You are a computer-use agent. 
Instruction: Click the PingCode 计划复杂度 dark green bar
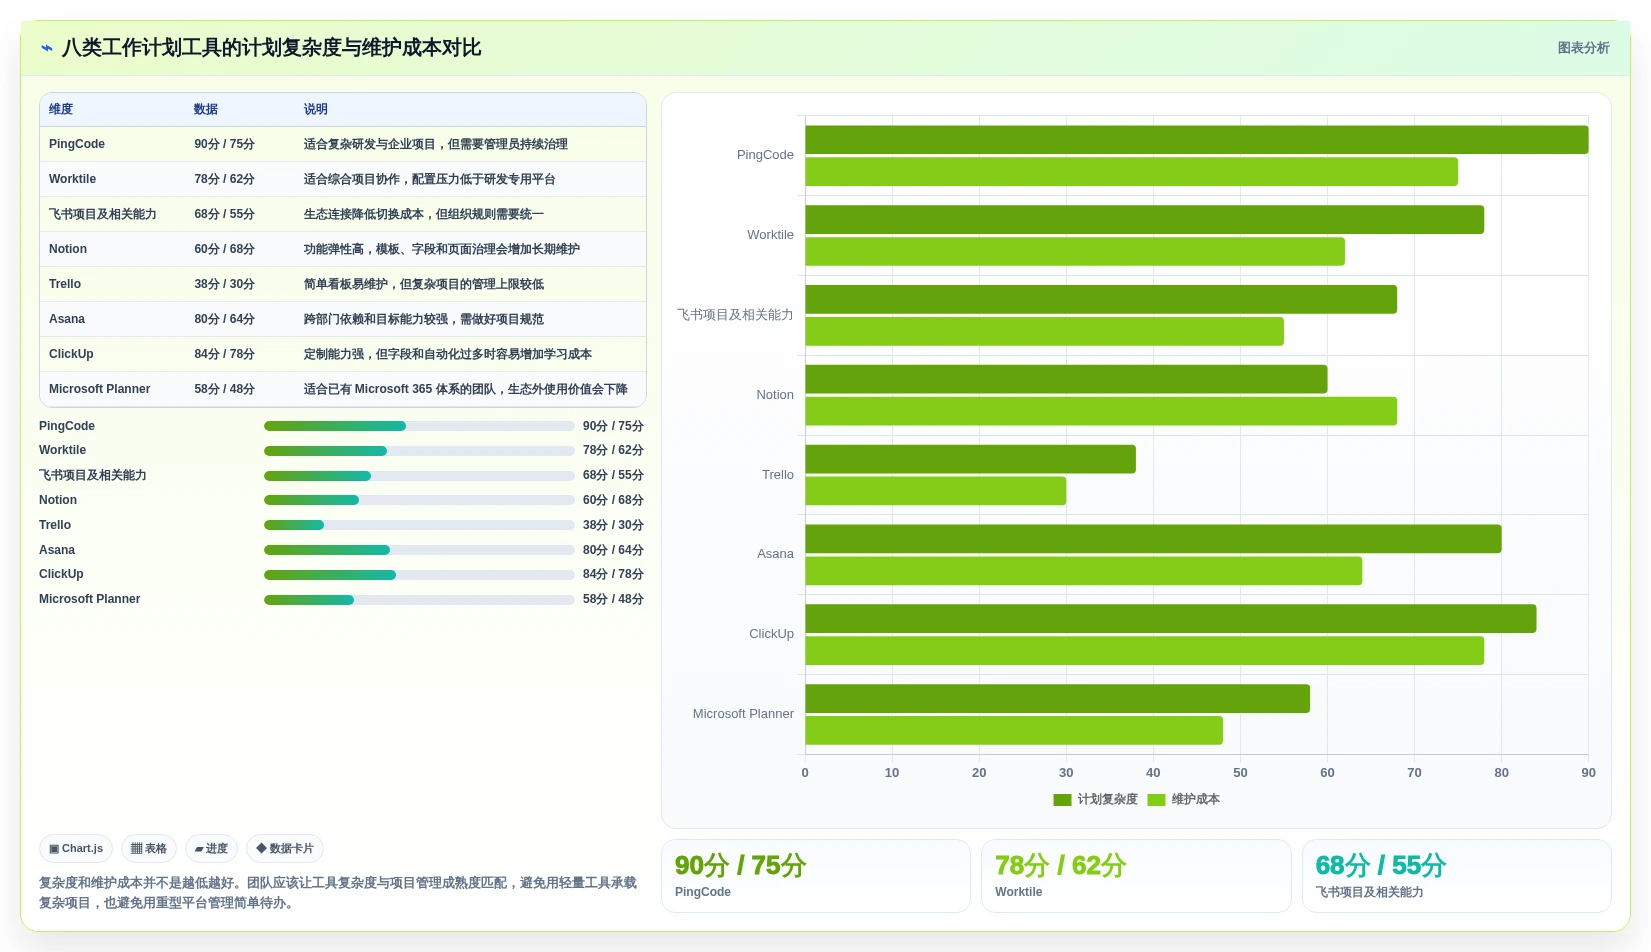pos(1197,140)
